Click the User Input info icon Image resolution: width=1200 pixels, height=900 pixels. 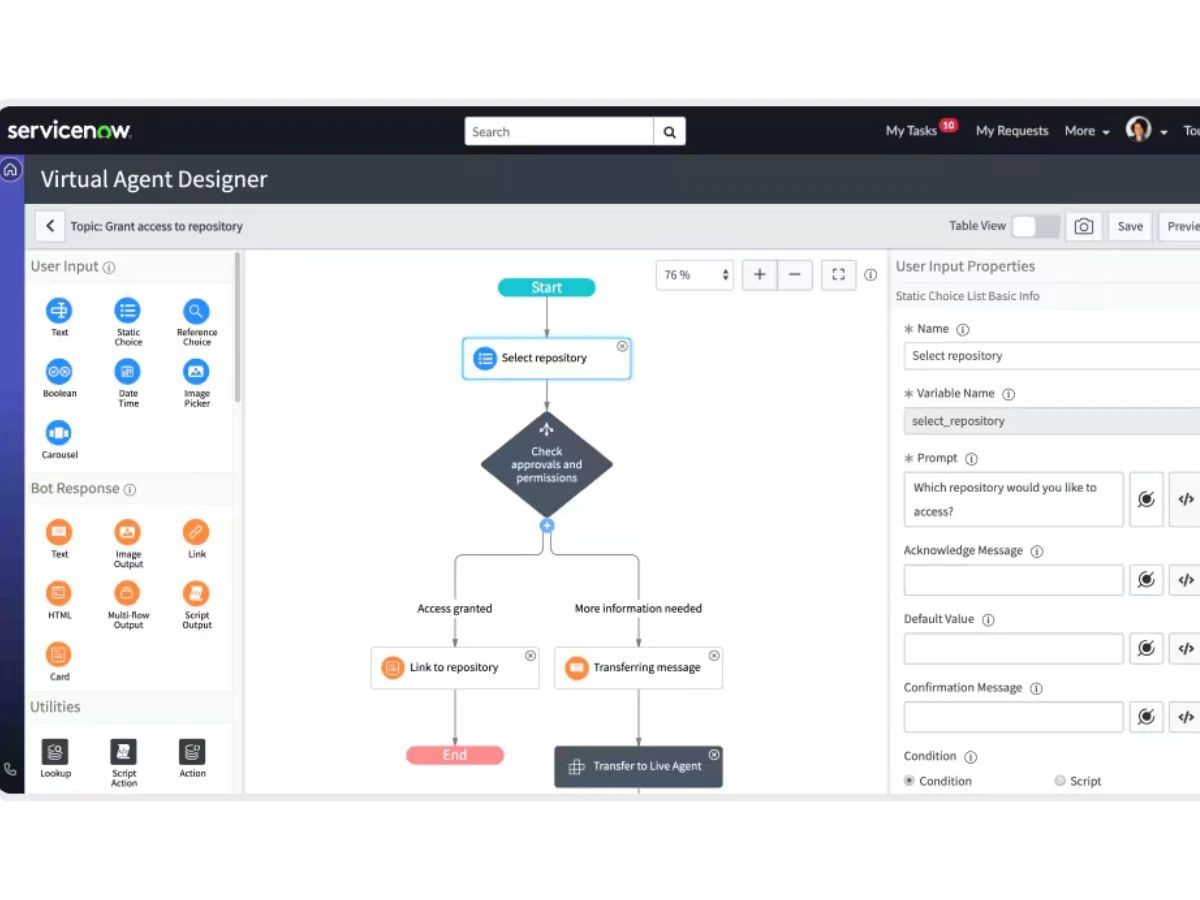coord(109,268)
